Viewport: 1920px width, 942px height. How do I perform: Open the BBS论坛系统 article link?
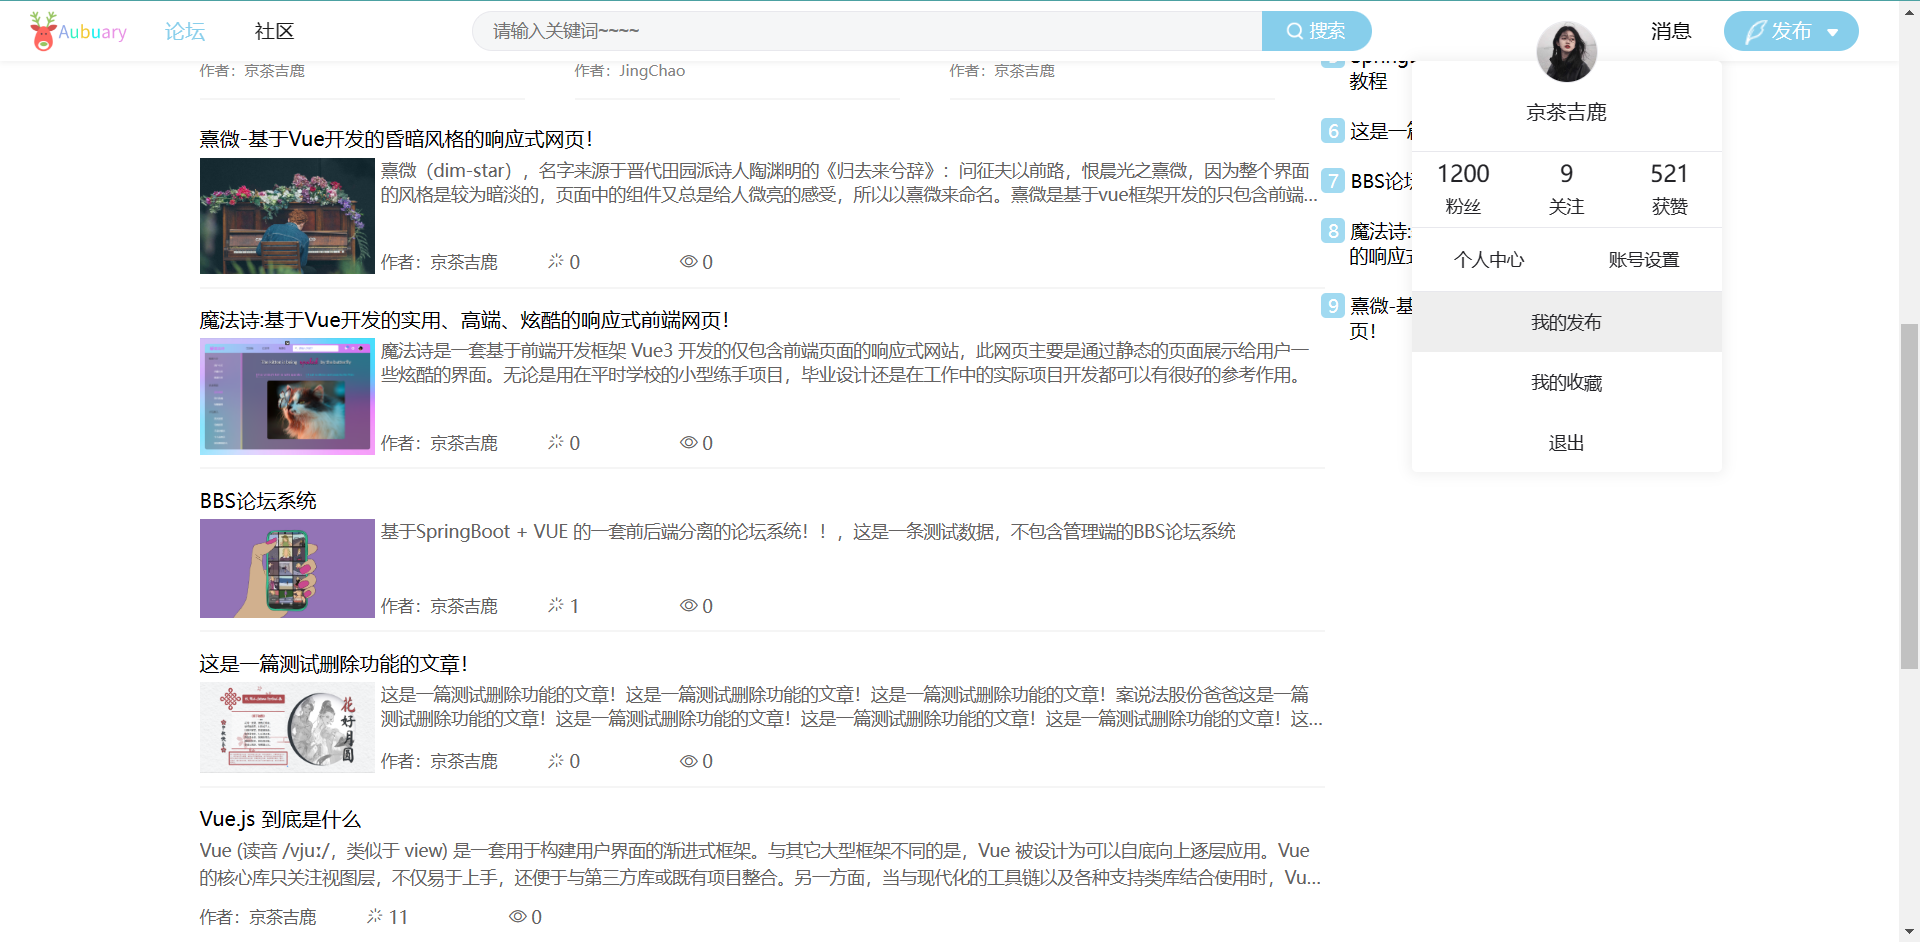[258, 500]
